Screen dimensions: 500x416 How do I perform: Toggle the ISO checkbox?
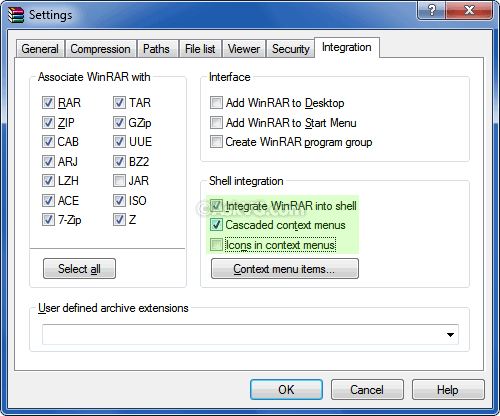pos(119,200)
